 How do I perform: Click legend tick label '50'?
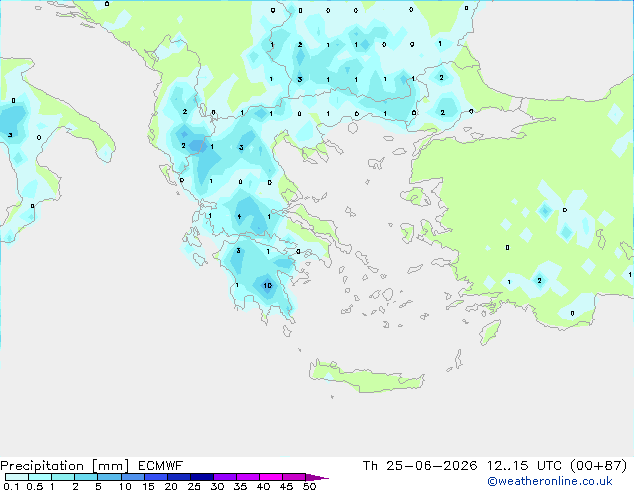(x=309, y=486)
